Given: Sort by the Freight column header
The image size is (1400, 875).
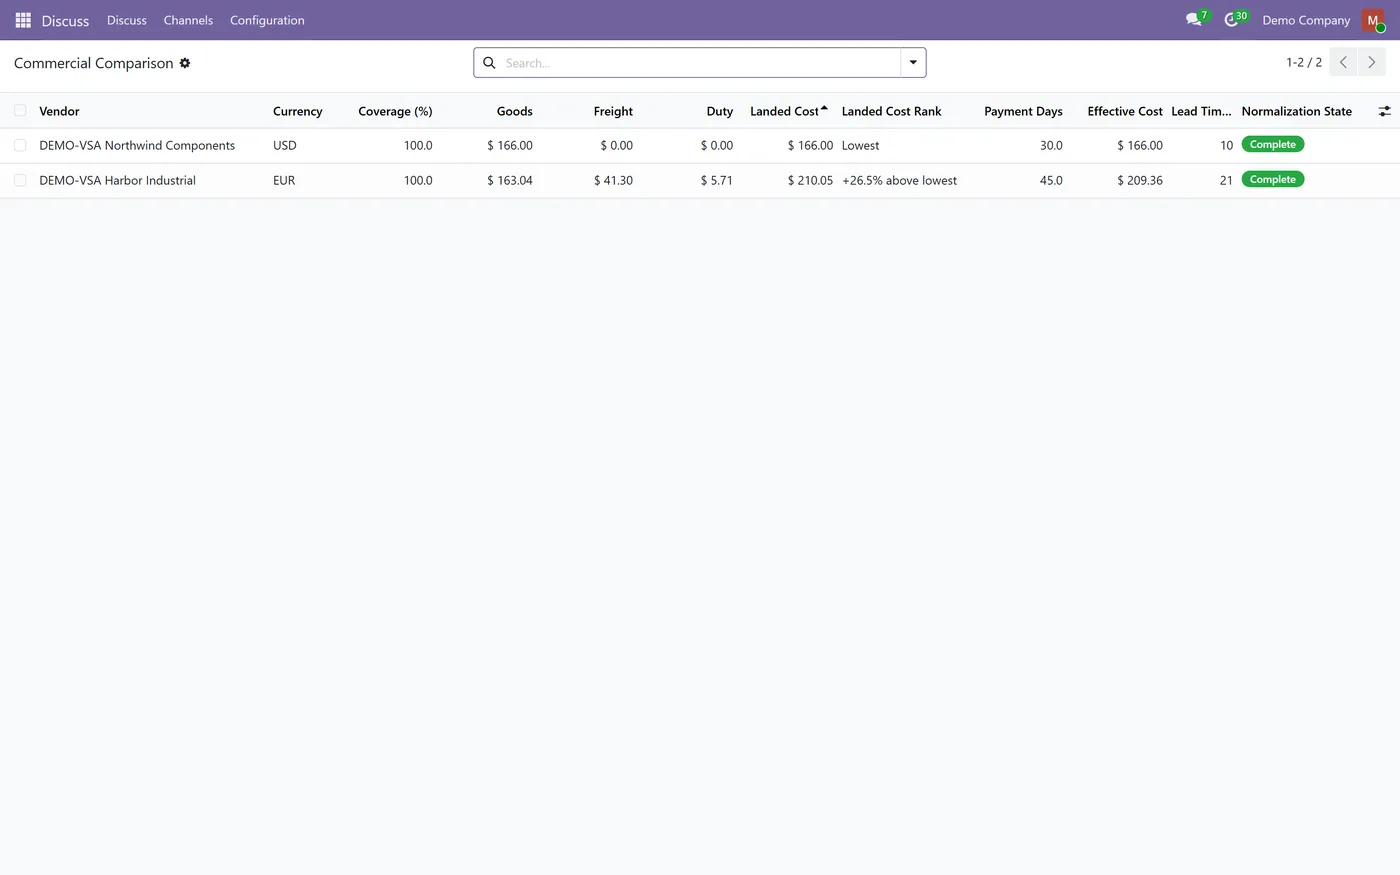Looking at the screenshot, I should coord(613,111).
